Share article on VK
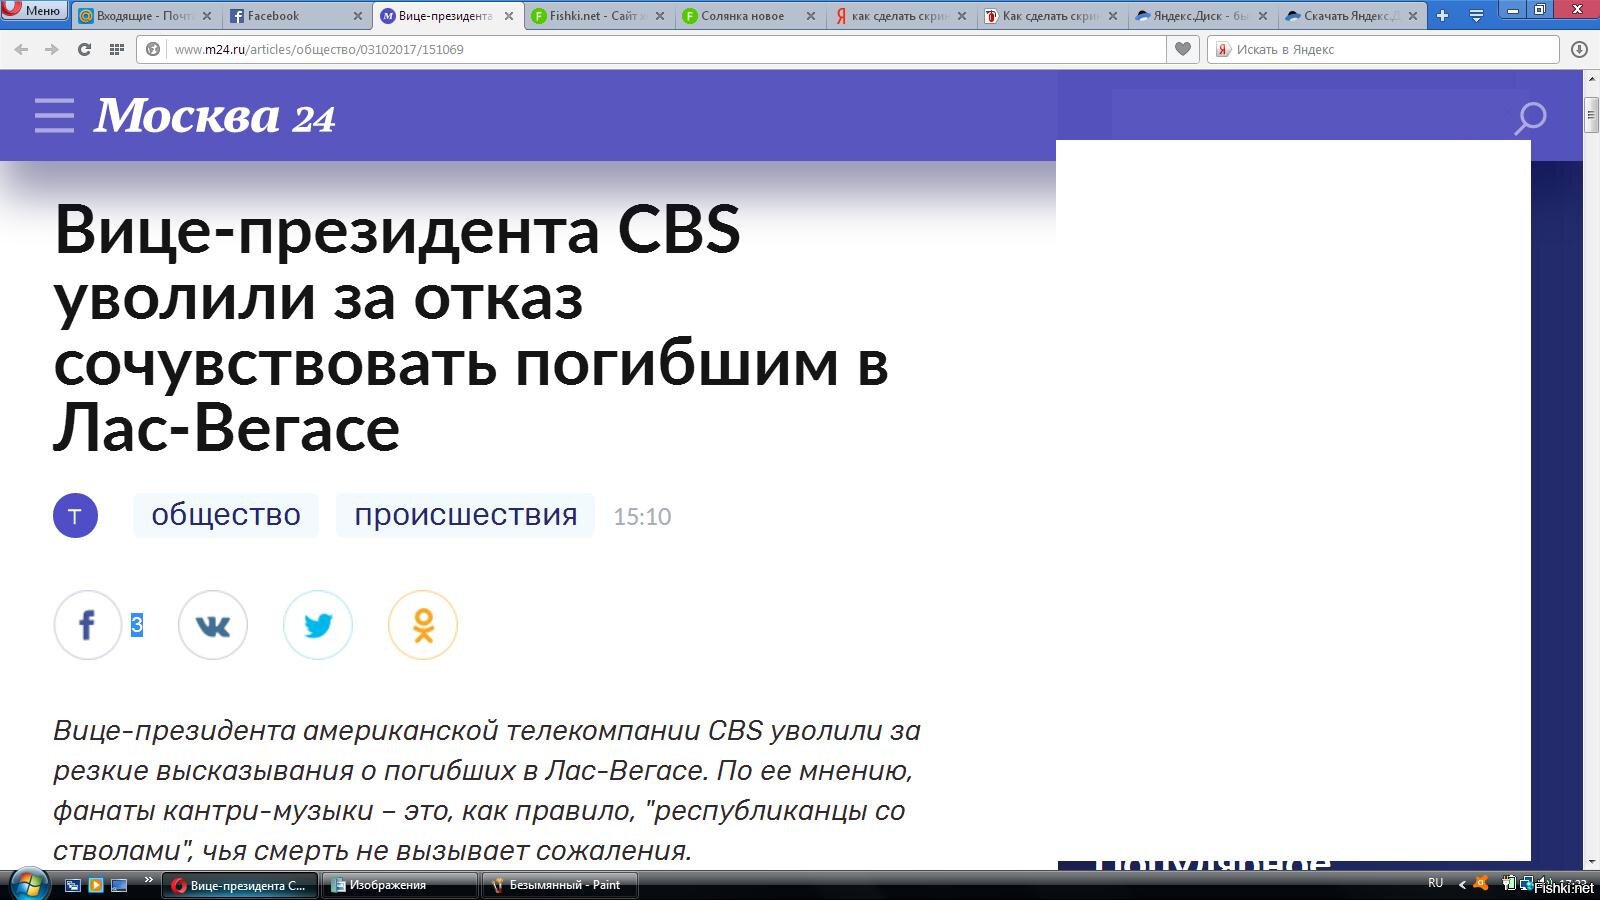Image resolution: width=1600 pixels, height=900 pixels. tap(212, 625)
